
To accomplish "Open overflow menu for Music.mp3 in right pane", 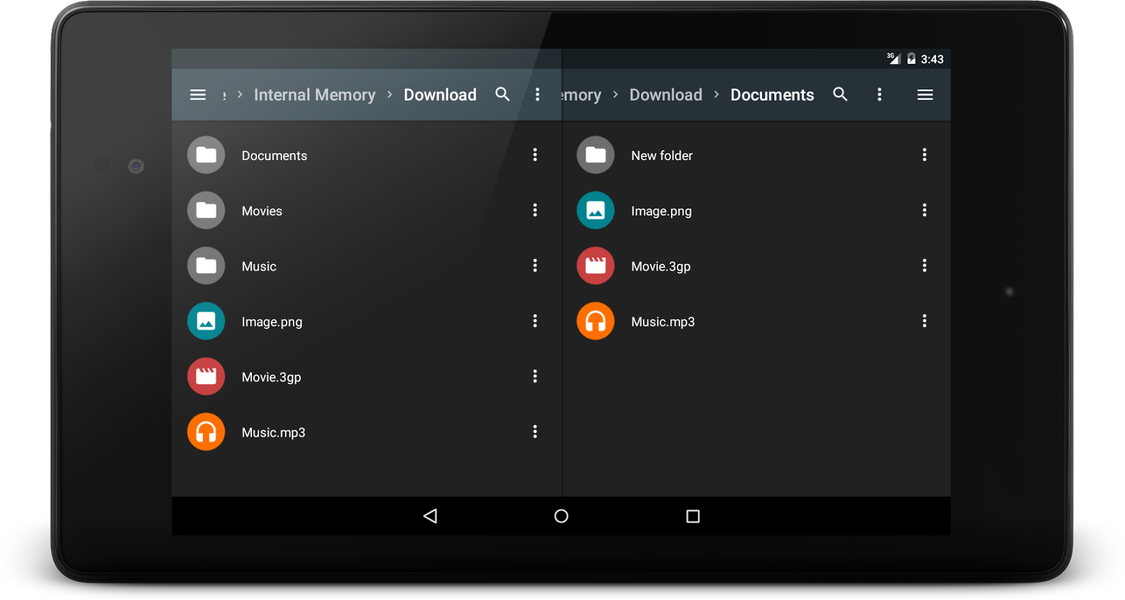I will (924, 321).
